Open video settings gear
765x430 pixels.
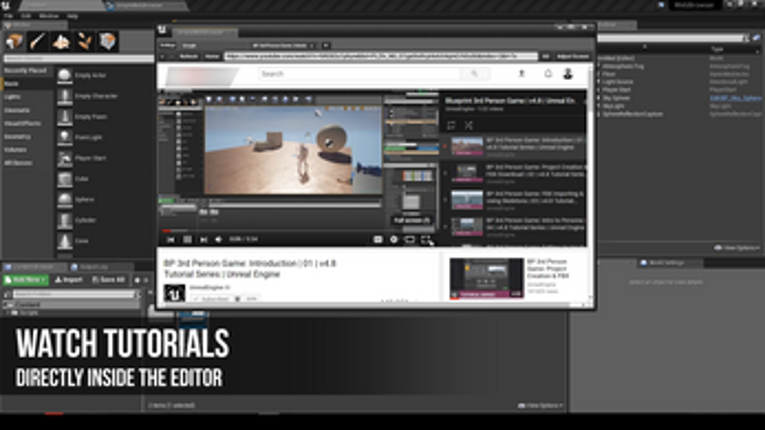point(394,240)
